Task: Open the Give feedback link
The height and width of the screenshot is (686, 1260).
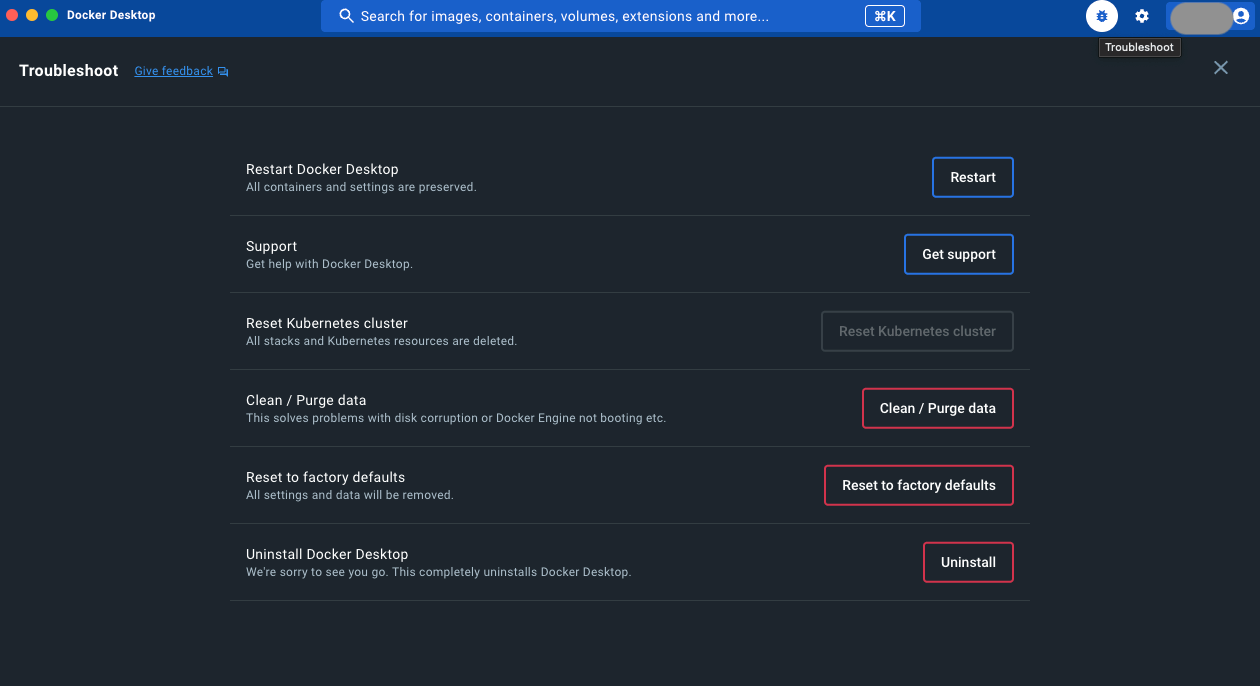Action: point(174,71)
